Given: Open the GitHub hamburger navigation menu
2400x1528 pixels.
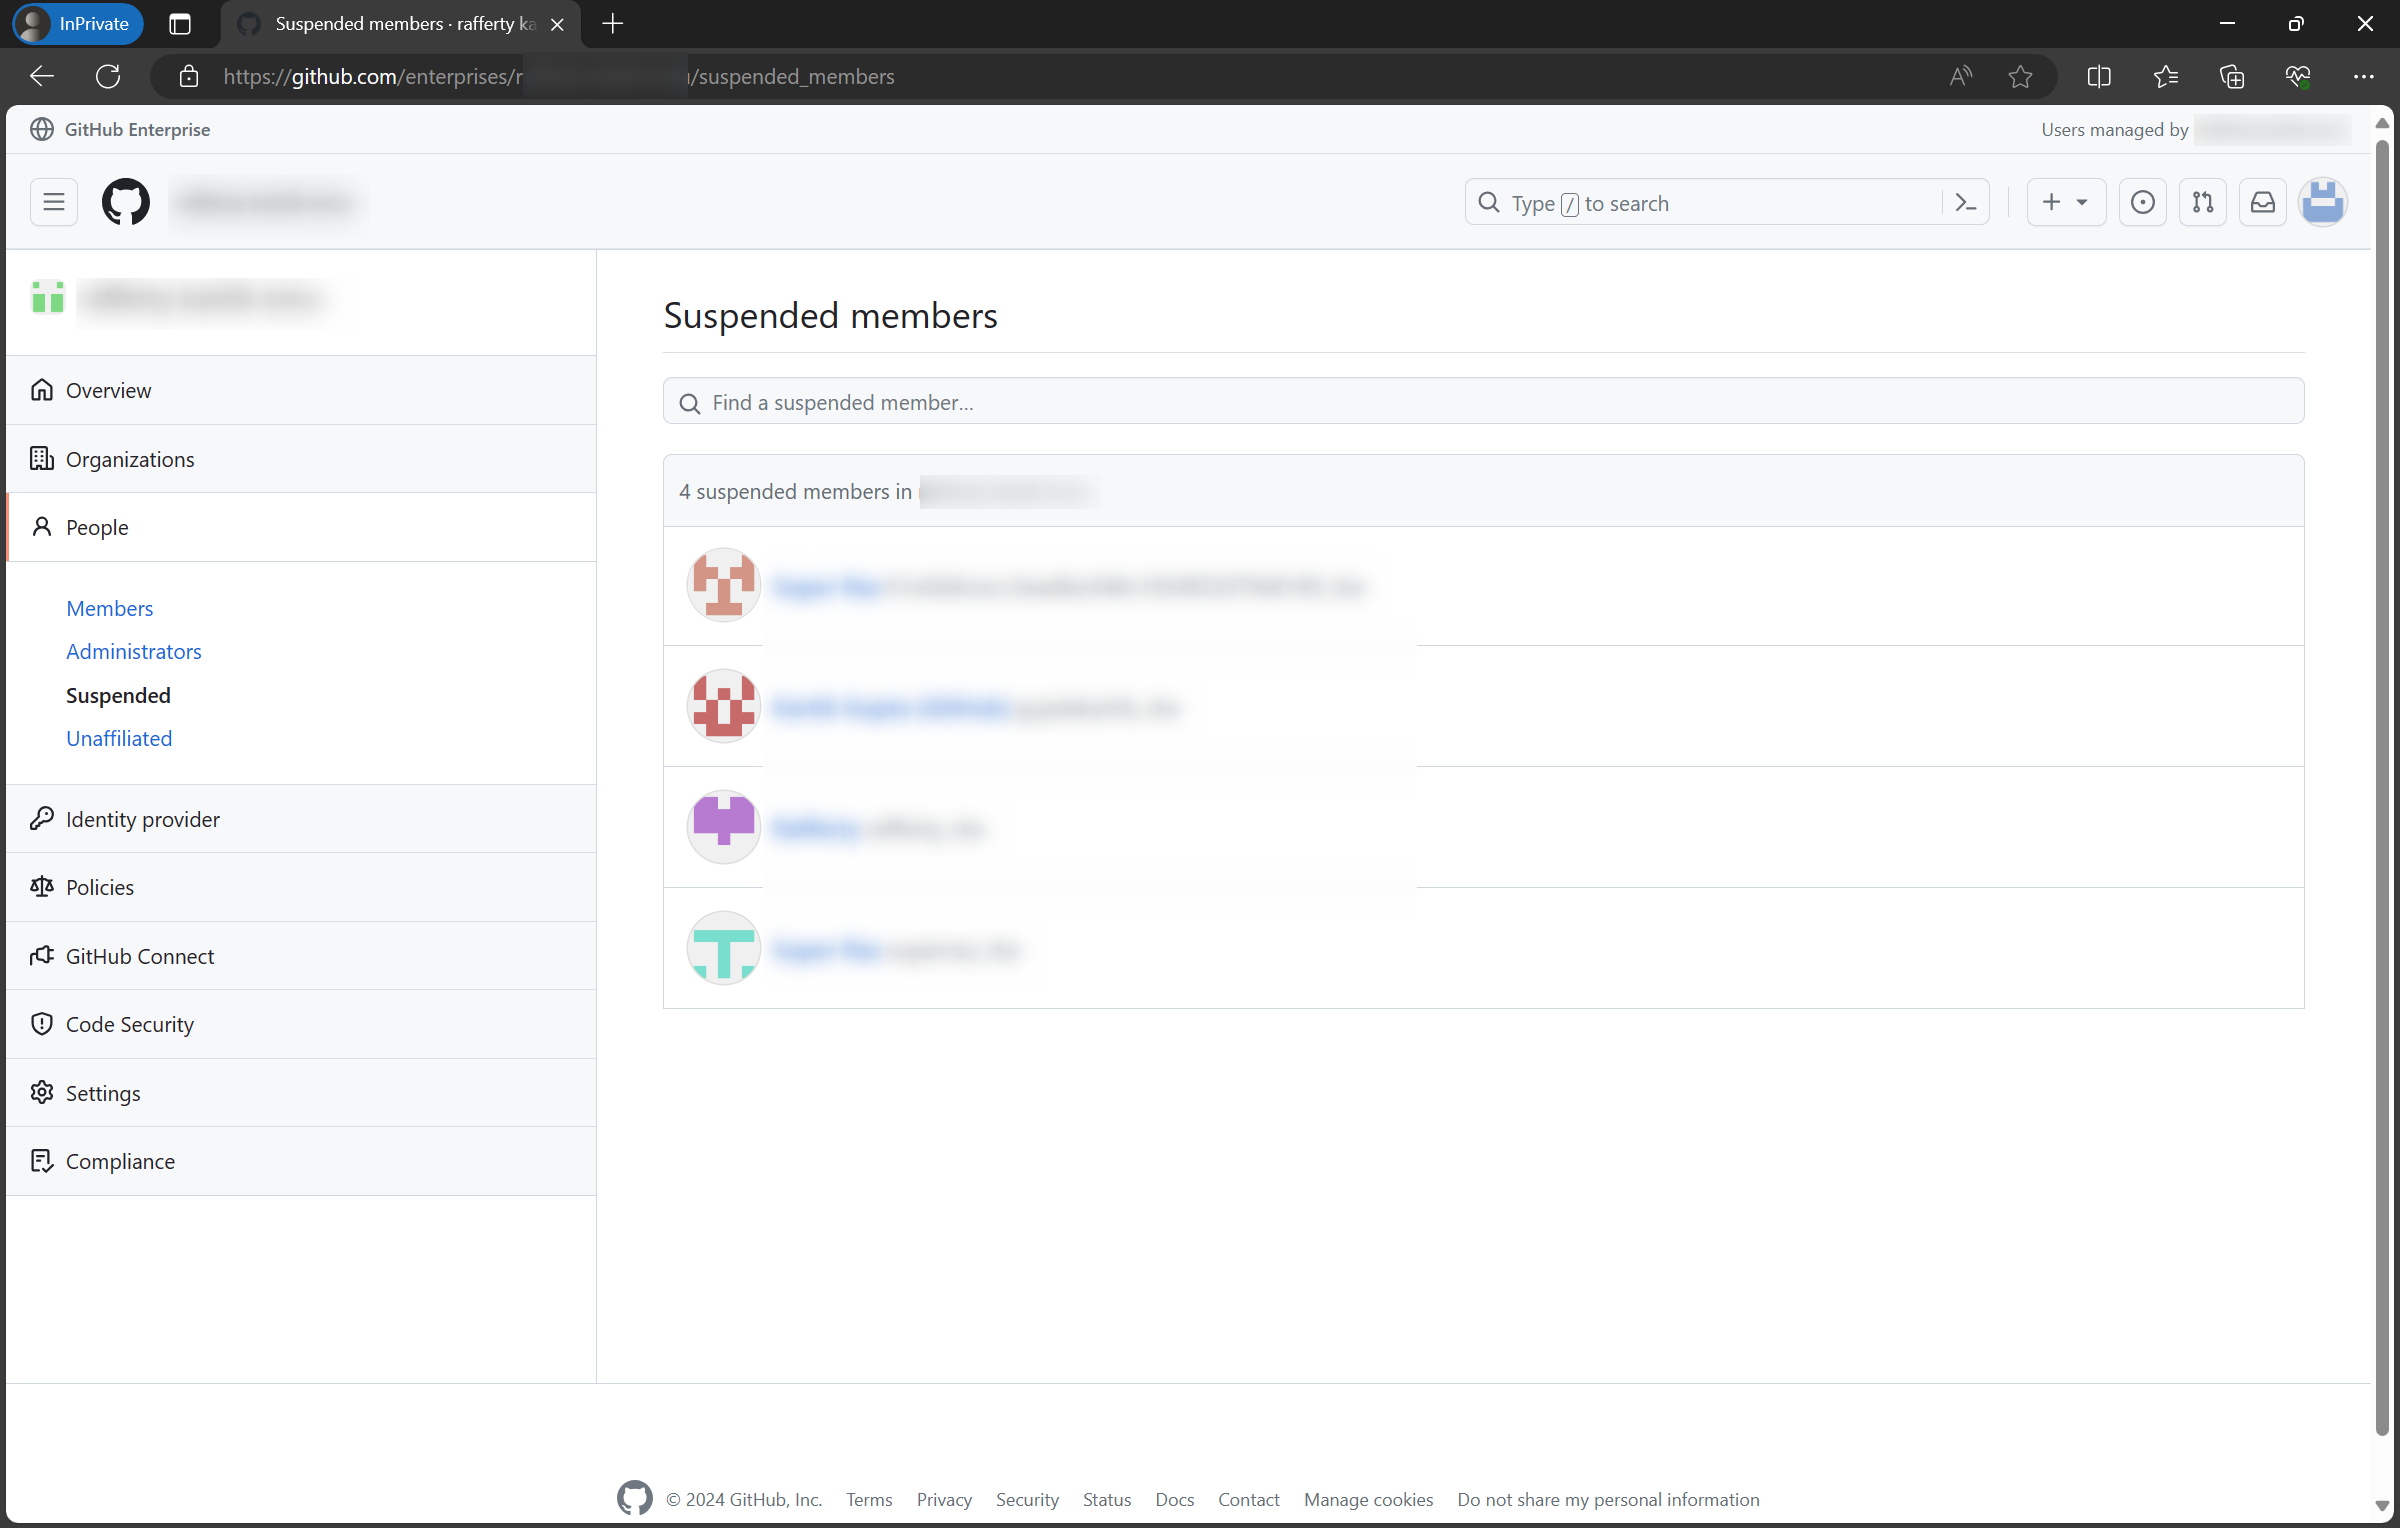Looking at the screenshot, I should [x=54, y=203].
